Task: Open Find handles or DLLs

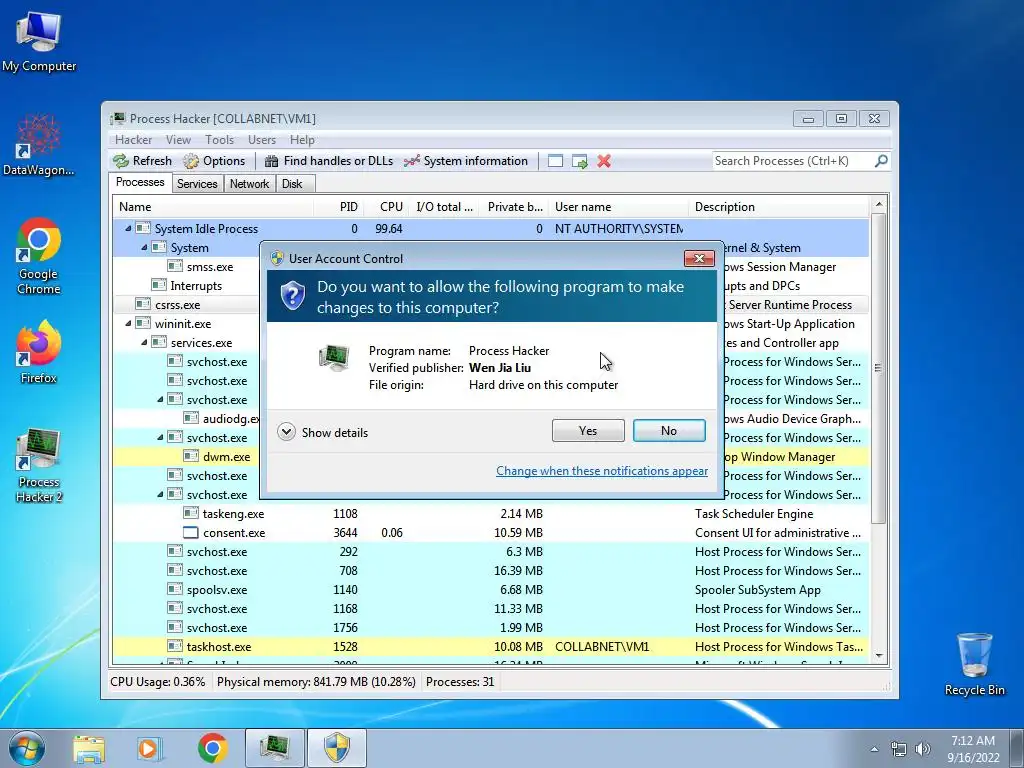Action: [328, 161]
